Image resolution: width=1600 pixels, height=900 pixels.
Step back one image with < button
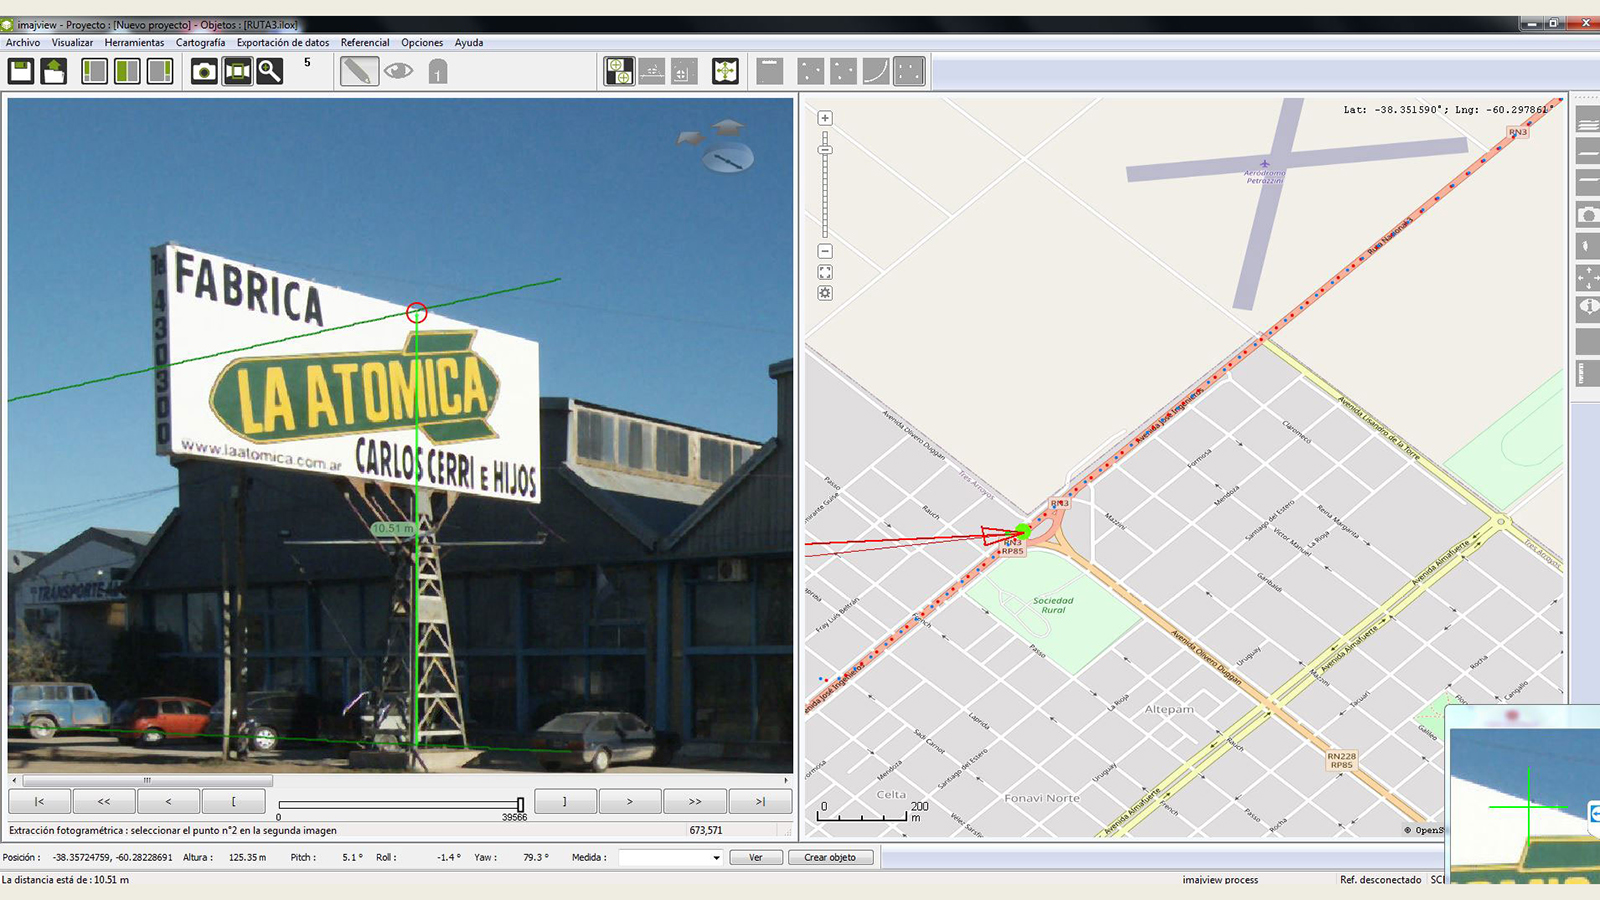pyautogui.click(x=168, y=801)
